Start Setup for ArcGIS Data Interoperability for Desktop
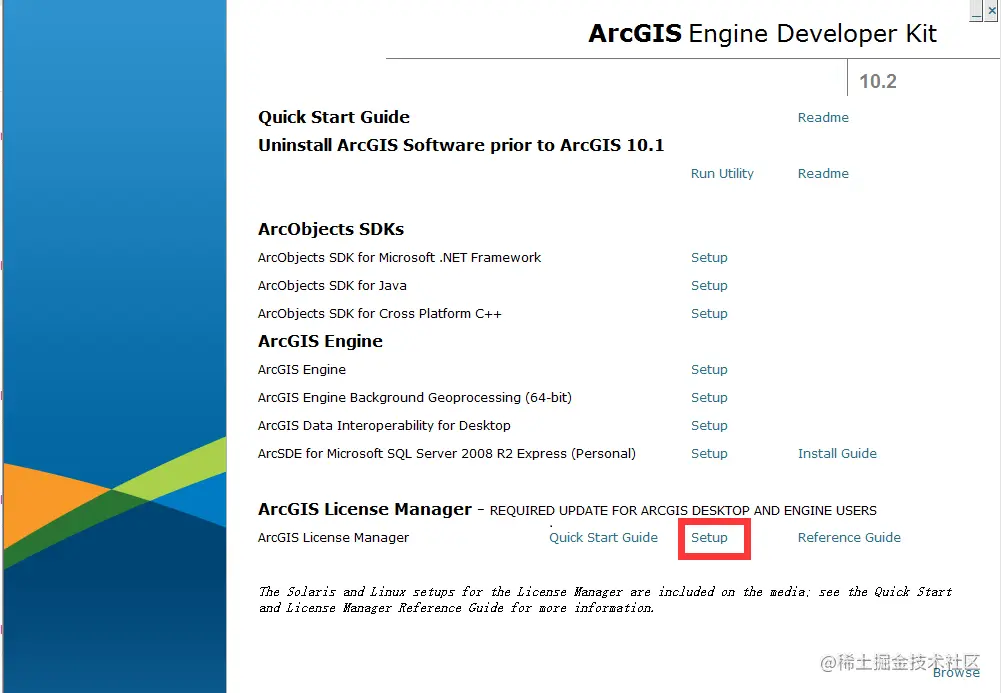The width and height of the screenshot is (1001, 693). (x=709, y=426)
